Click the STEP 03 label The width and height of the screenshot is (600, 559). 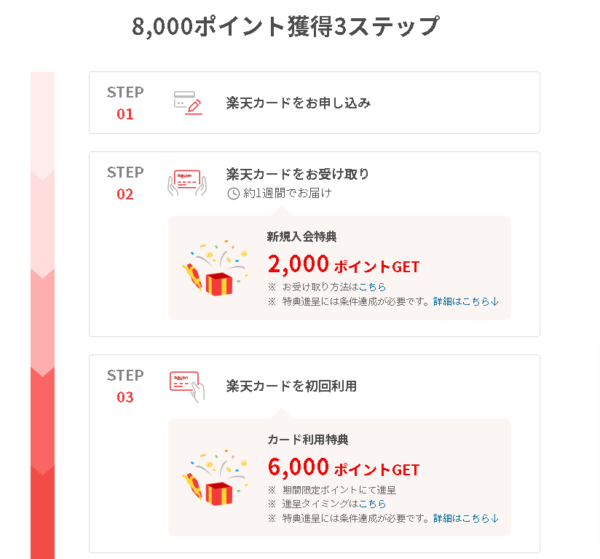click(125, 386)
